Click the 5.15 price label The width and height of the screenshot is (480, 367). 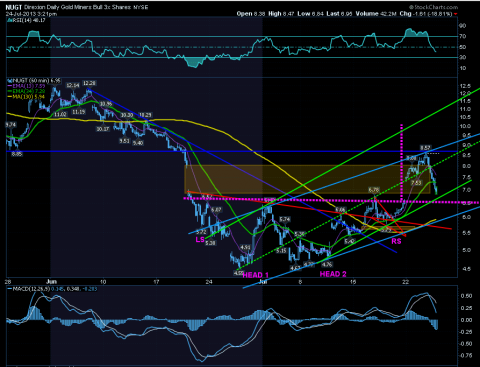[281, 250]
